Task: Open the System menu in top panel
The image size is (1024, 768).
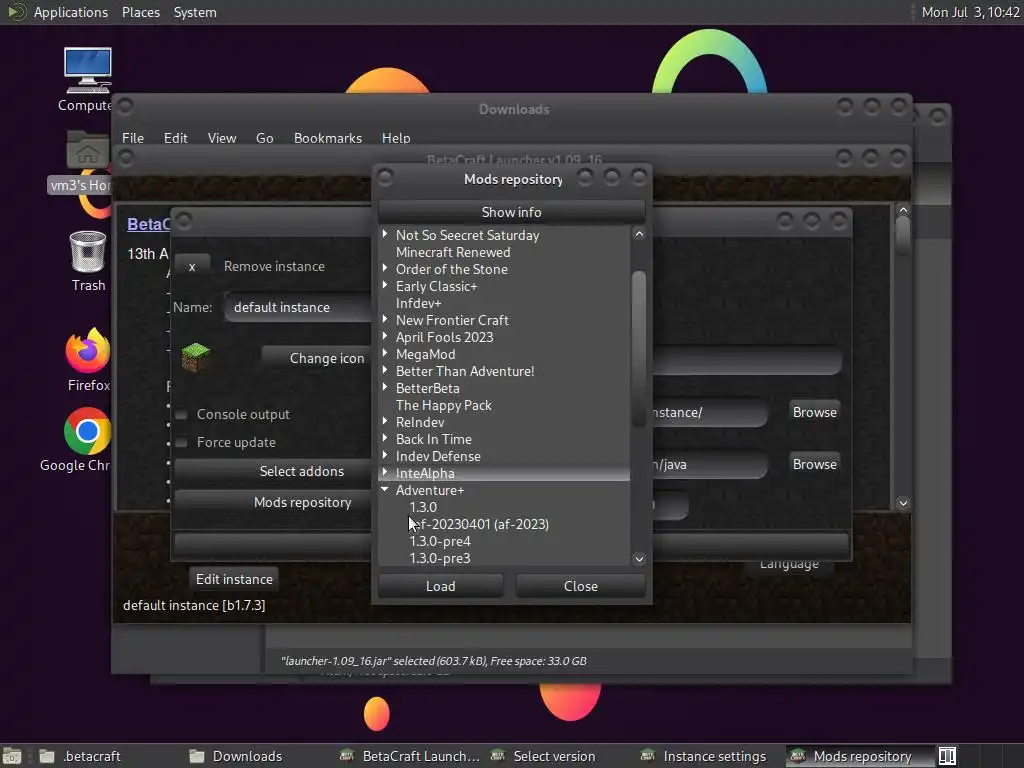Action: click(195, 12)
